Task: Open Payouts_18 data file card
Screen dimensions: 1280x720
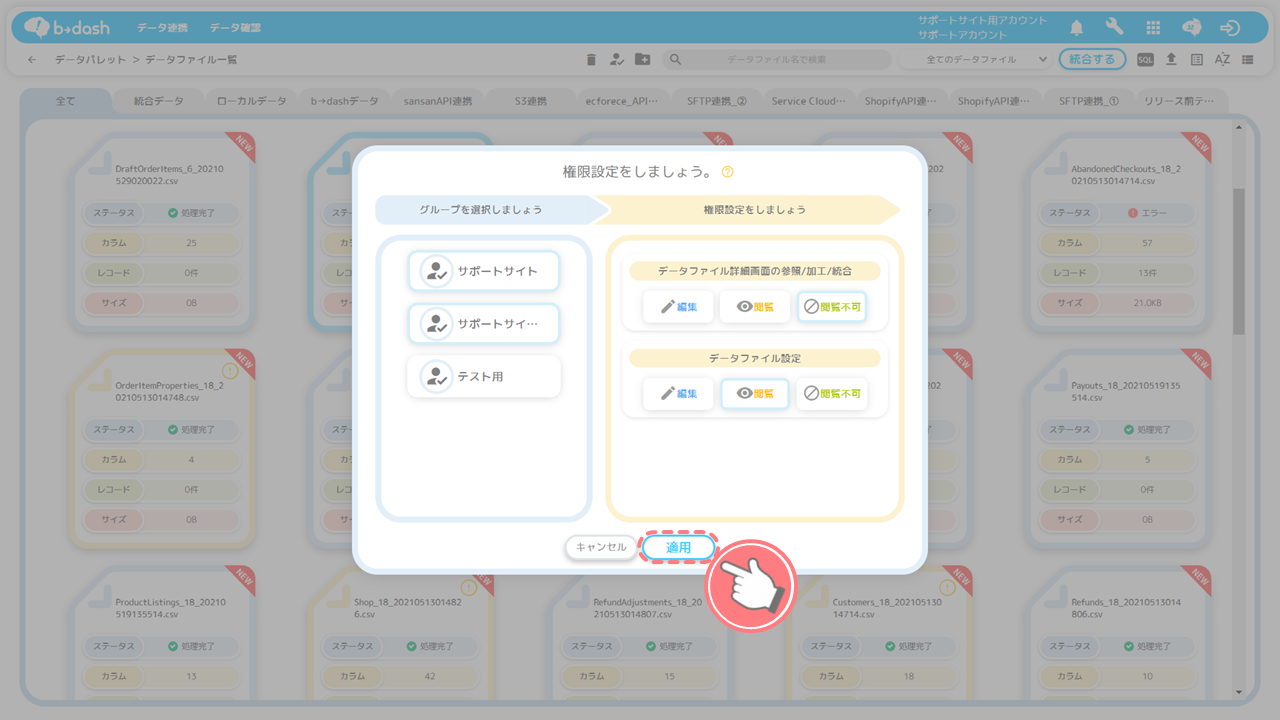Action: click(1120, 449)
